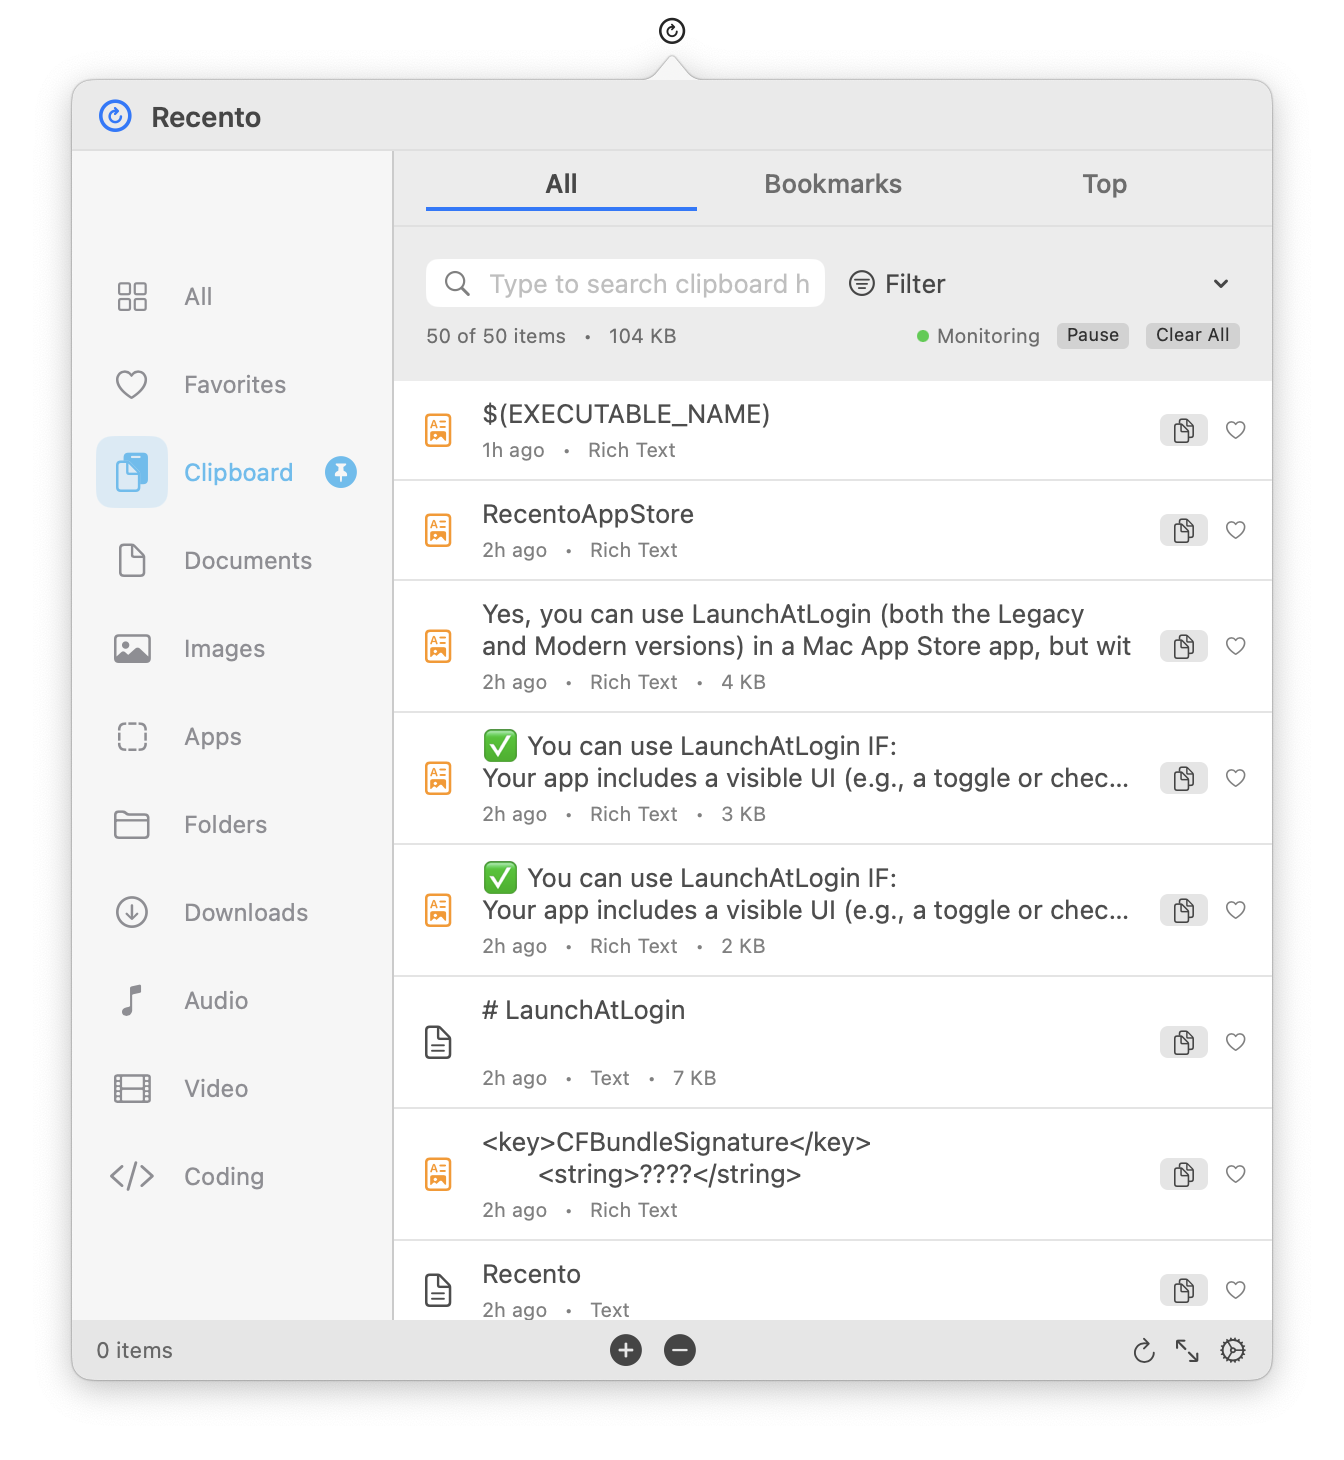Select the Apps category icon
This screenshot has height=1460, width=1344.
pyautogui.click(x=131, y=736)
